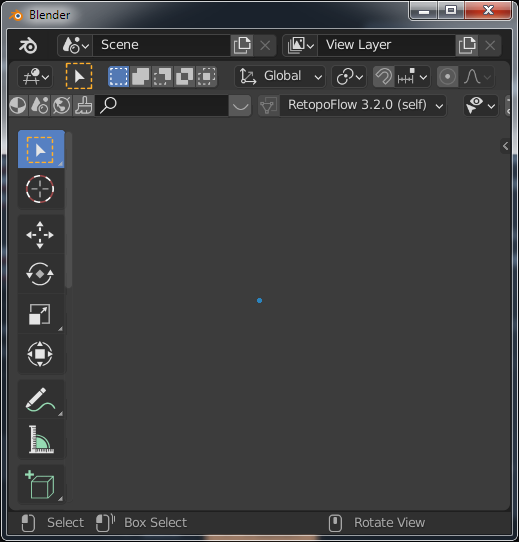Image resolution: width=519 pixels, height=542 pixels.
Task: Click the left mouse Select status icon
Action: pyautogui.click(x=28, y=523)
